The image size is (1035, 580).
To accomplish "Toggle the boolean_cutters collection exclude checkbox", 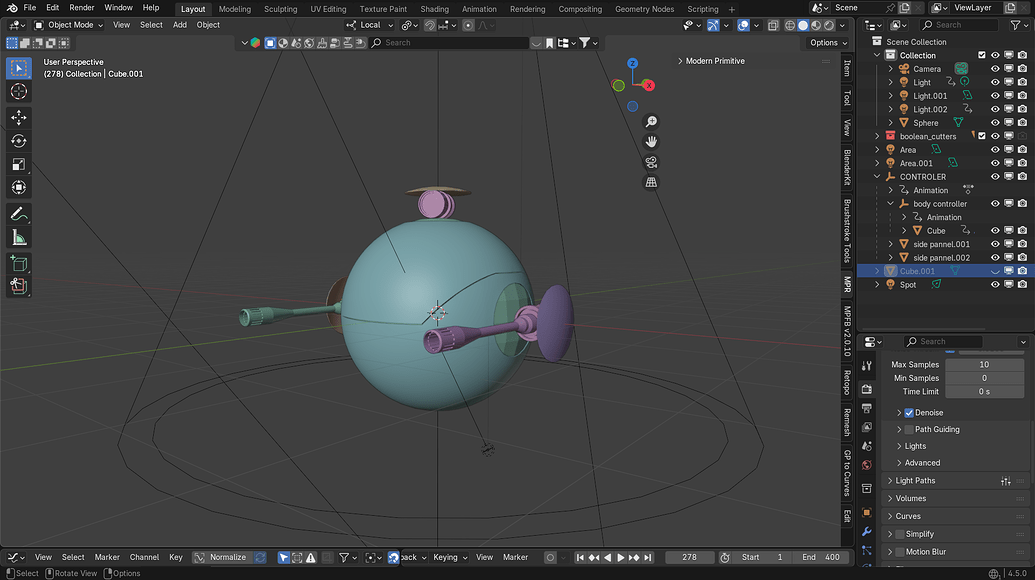I will click(982, 136).
